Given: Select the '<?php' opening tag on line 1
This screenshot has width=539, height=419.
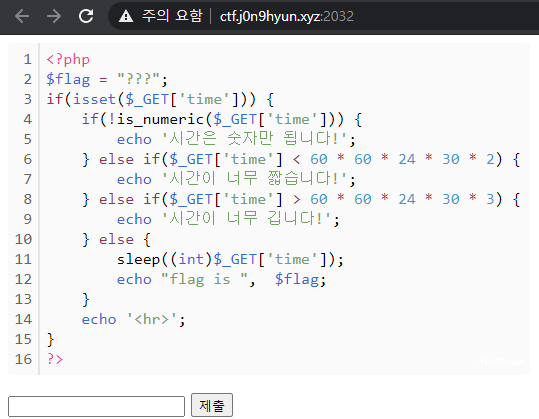Looking at the screenshot, I should [x=68, y=59].
